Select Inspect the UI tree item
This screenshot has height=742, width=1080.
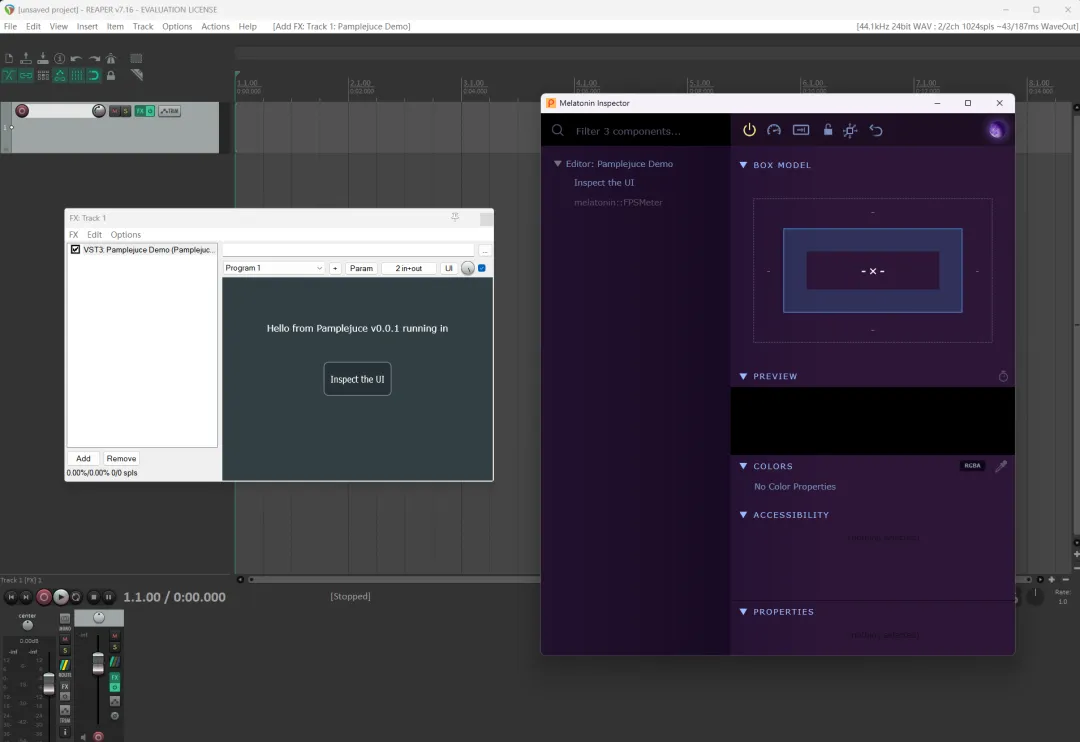(x=604, y=183)
